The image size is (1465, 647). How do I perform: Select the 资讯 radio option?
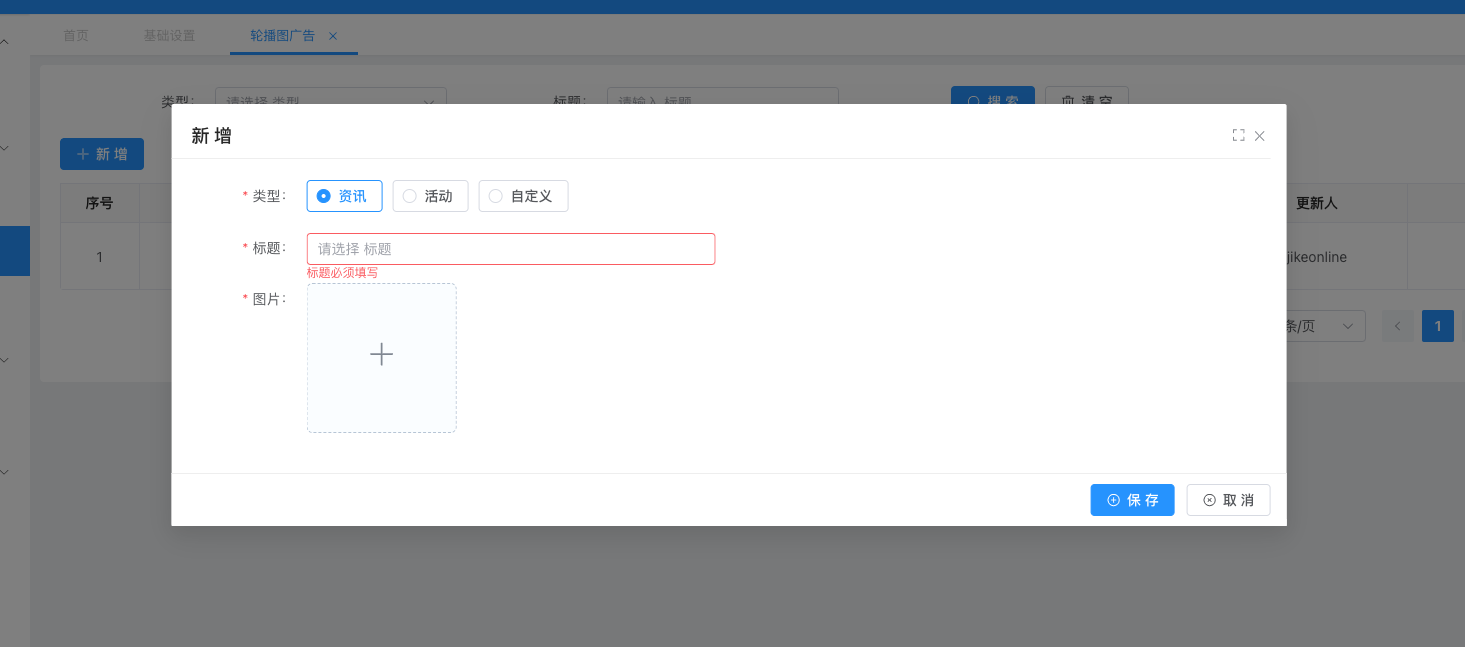pos(344,196)
